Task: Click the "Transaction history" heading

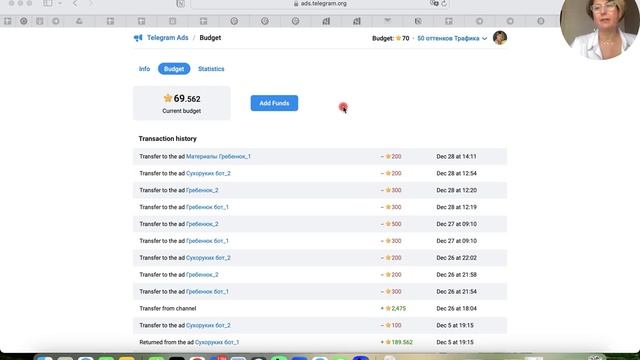Action: point(167,139)
